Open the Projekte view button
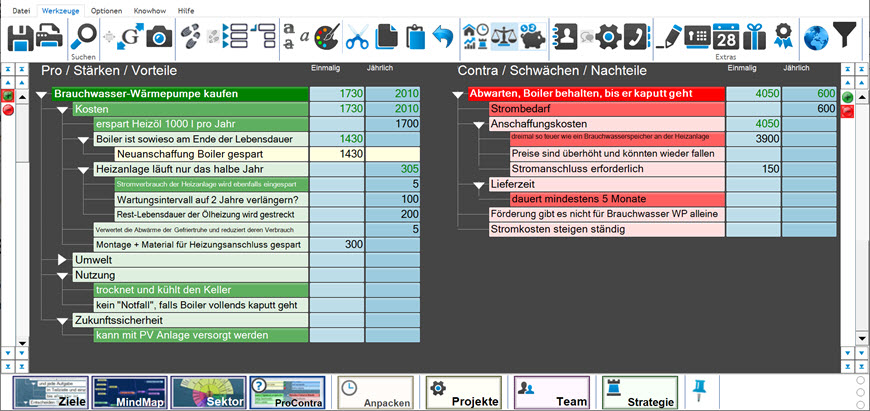Image resolution: width=870 pixels, height=411 pixels. point(463,393)
